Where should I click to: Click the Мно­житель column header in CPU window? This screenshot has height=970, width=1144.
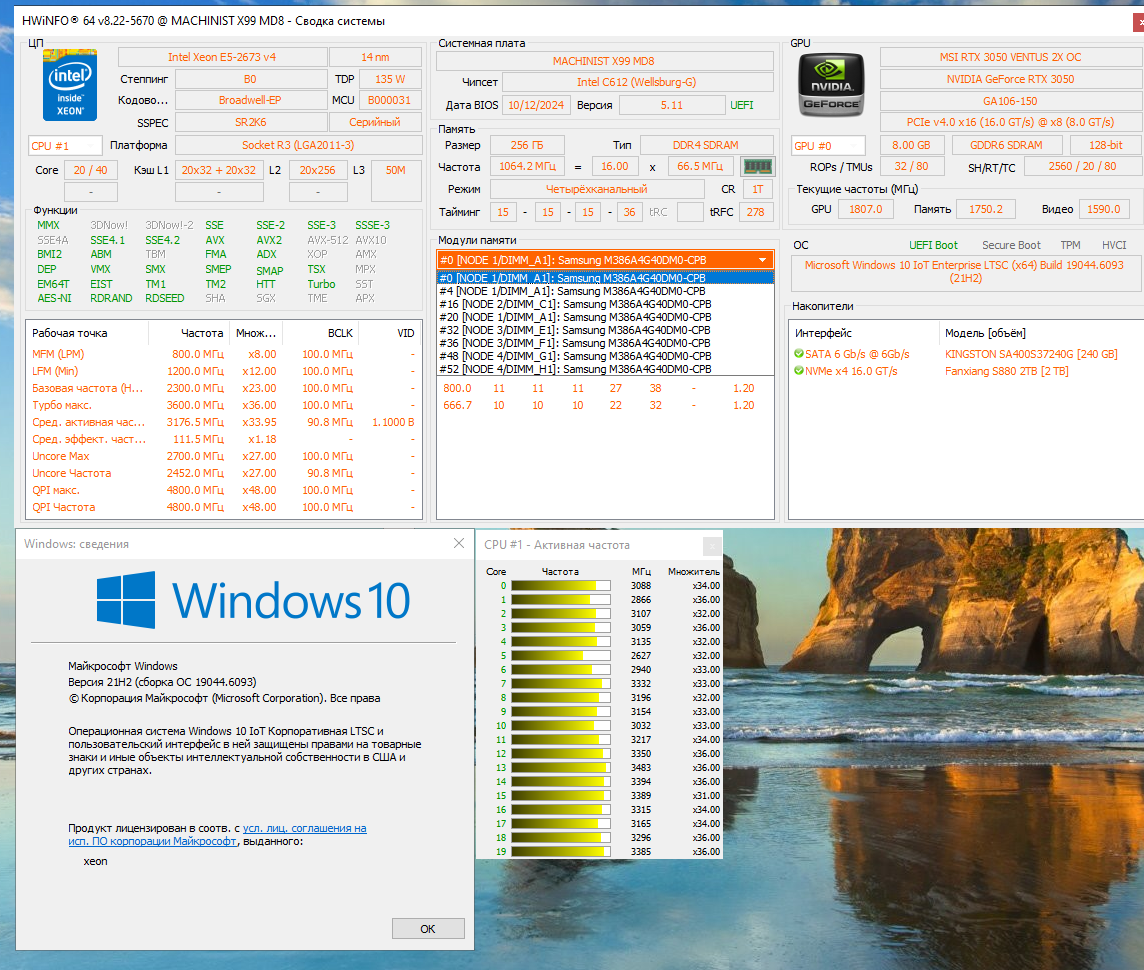click(x=694, y=571)
